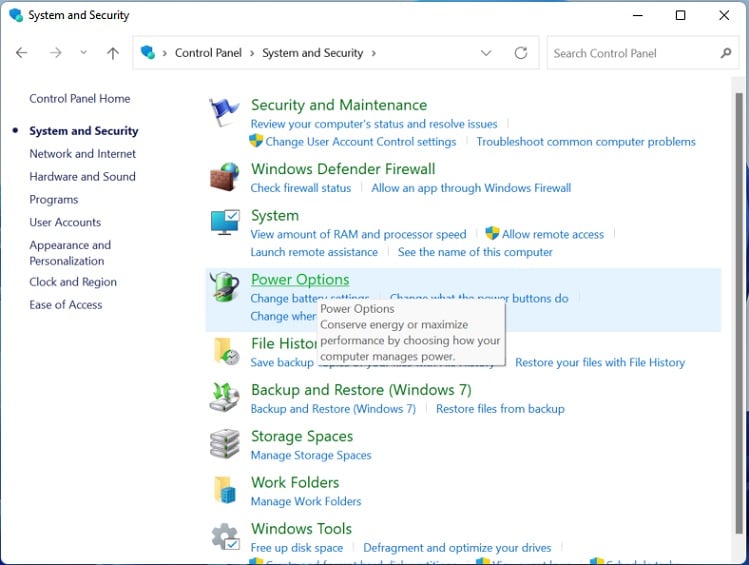This screenshot has width=749, height=565.
Task: Expand the chevron after Control Panel breadcrumb
Action: tap(252, 53)
